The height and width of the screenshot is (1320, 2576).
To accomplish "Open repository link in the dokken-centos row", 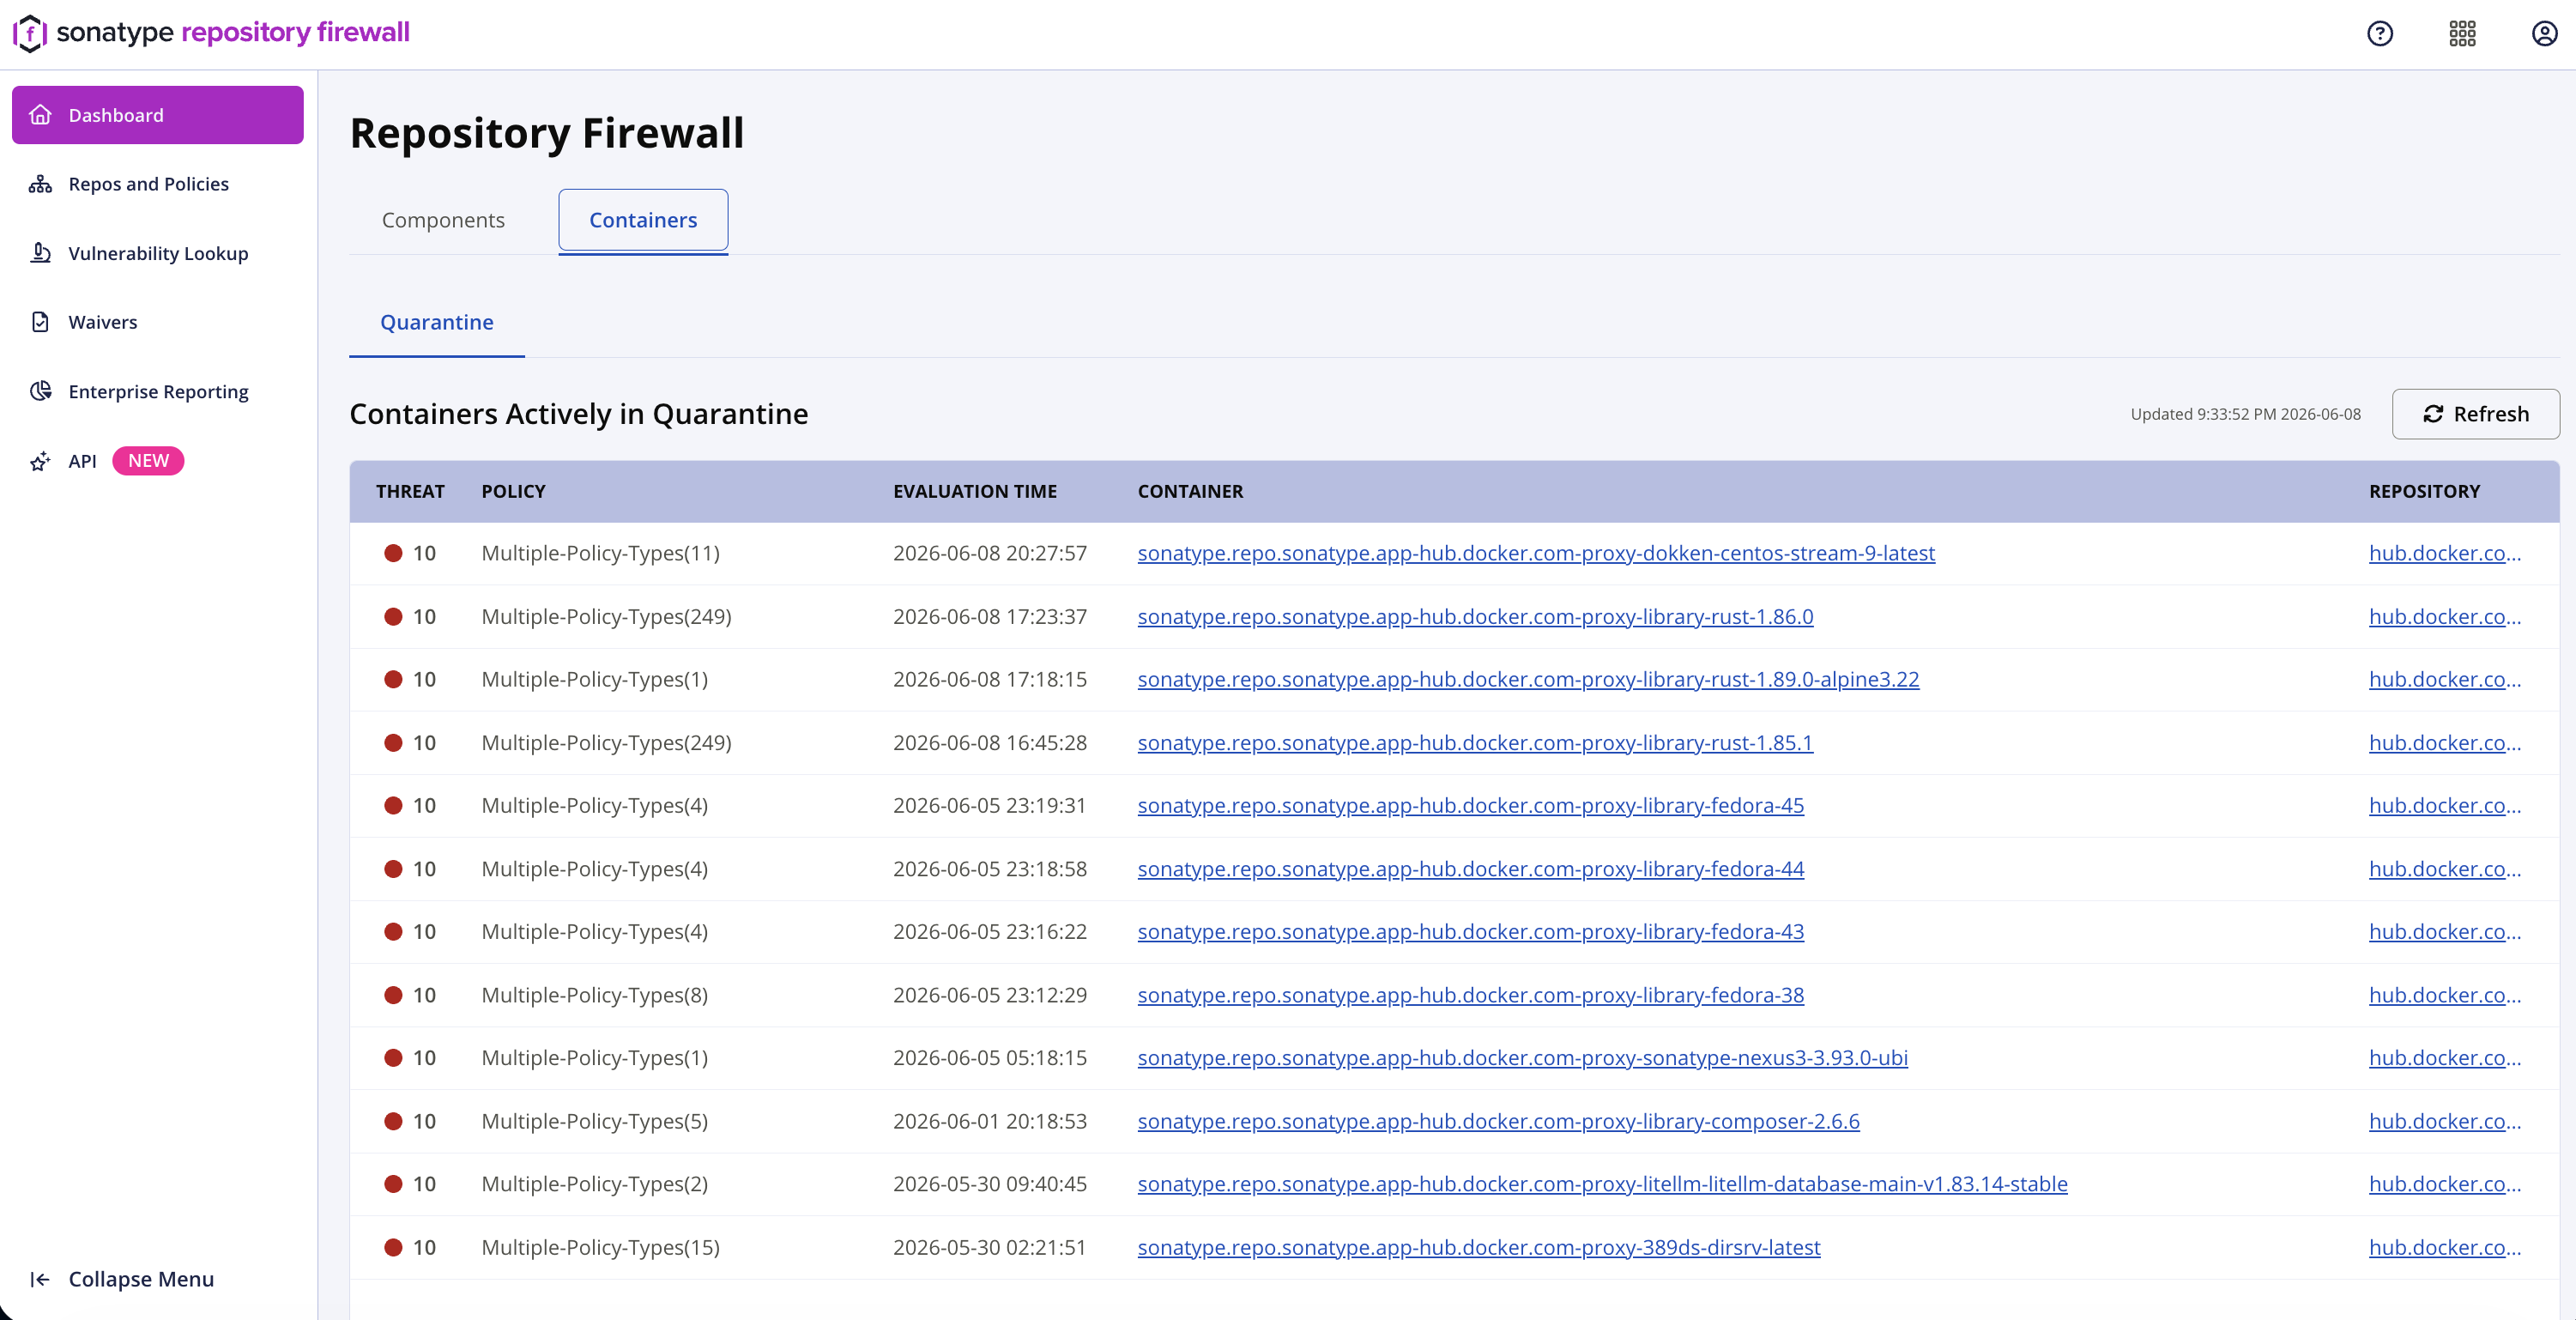I will pyautogui.click(x=2445, y=553).
